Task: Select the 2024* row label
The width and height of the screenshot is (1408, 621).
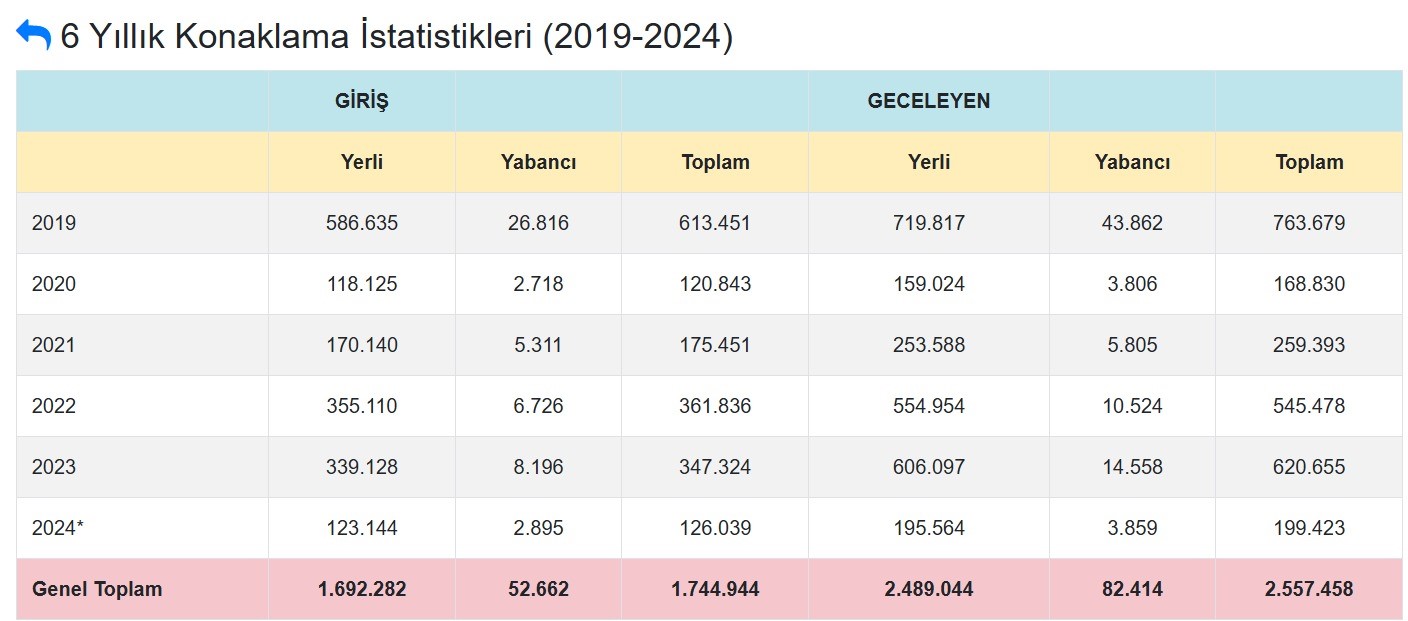Action: [56, 527]
